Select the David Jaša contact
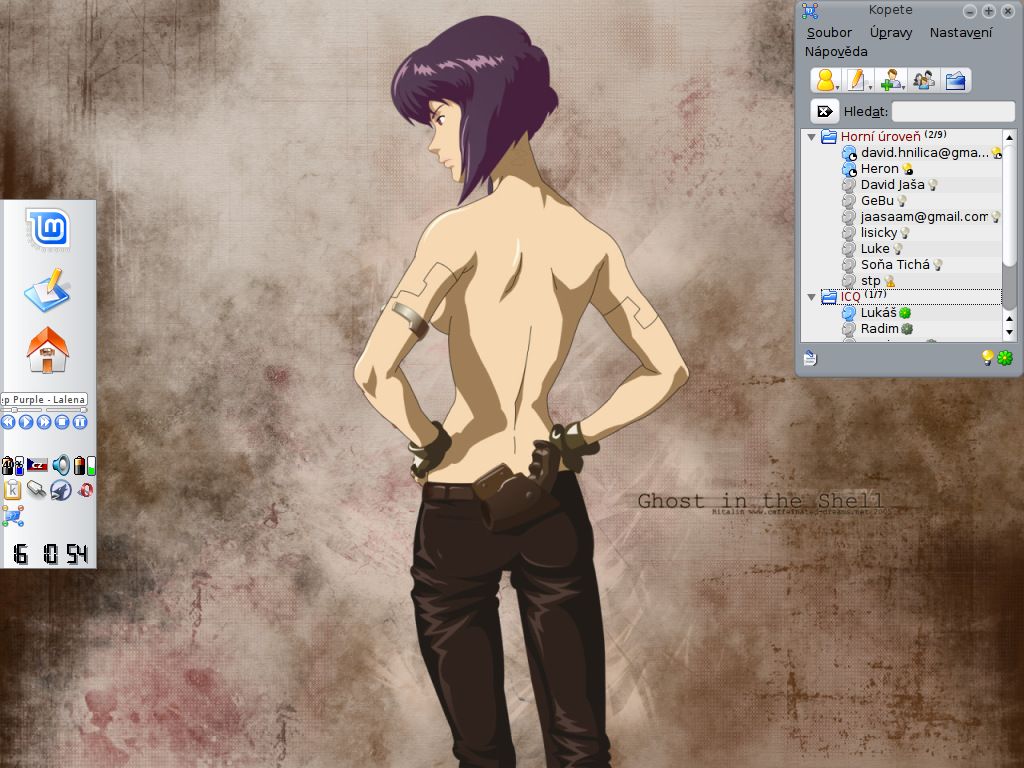The image size is (1024, 768). (921, 185)
